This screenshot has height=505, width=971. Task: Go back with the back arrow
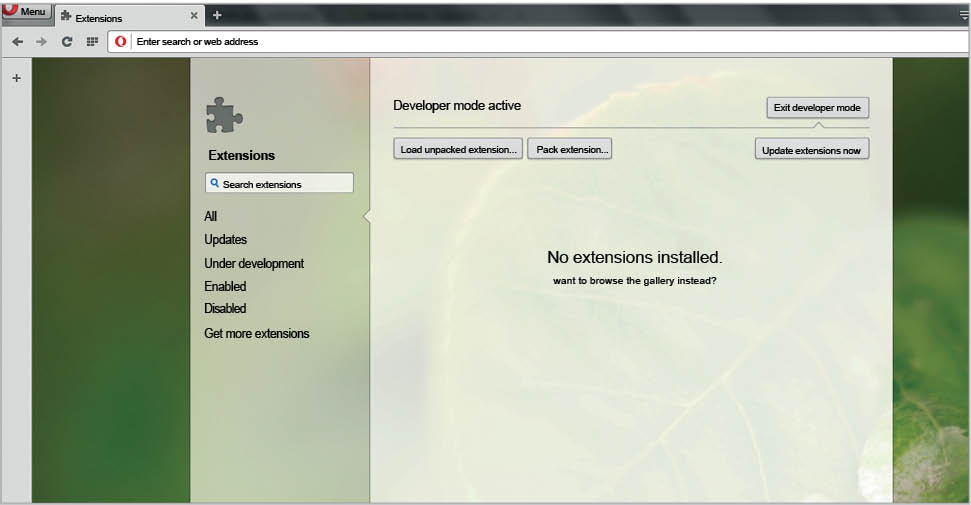pos(17,42)
